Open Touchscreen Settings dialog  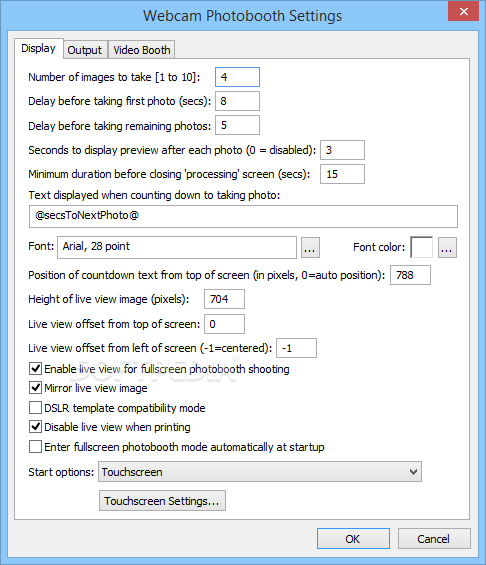click(162, 501)
